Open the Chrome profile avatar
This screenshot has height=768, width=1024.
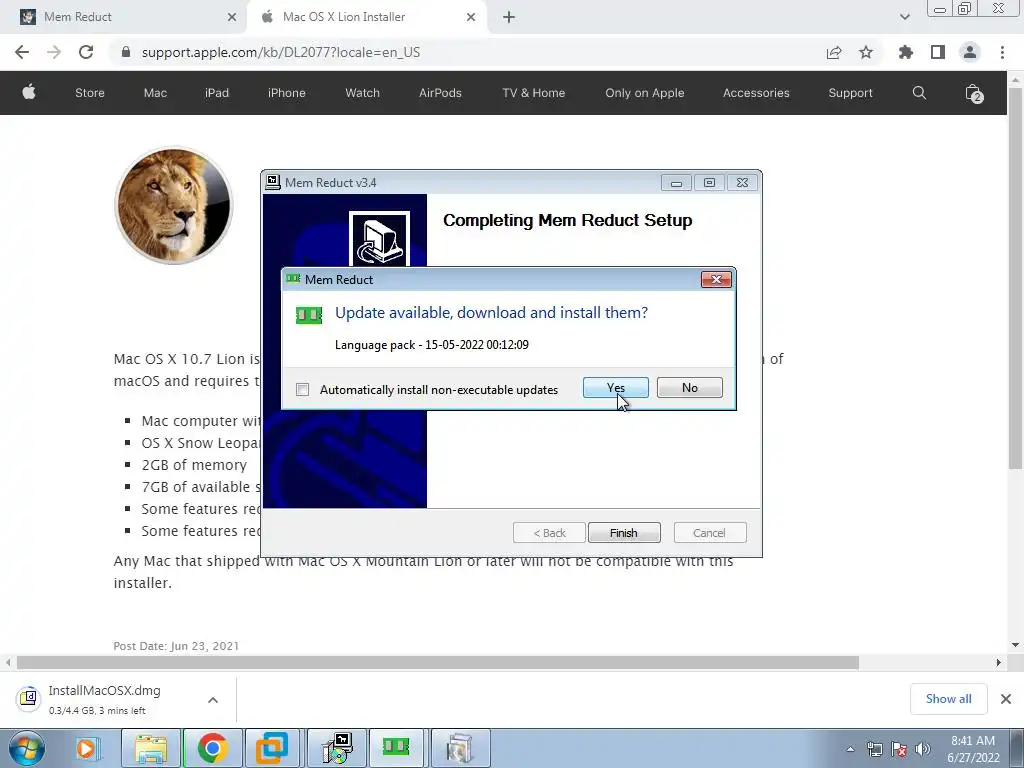(970, 52)
